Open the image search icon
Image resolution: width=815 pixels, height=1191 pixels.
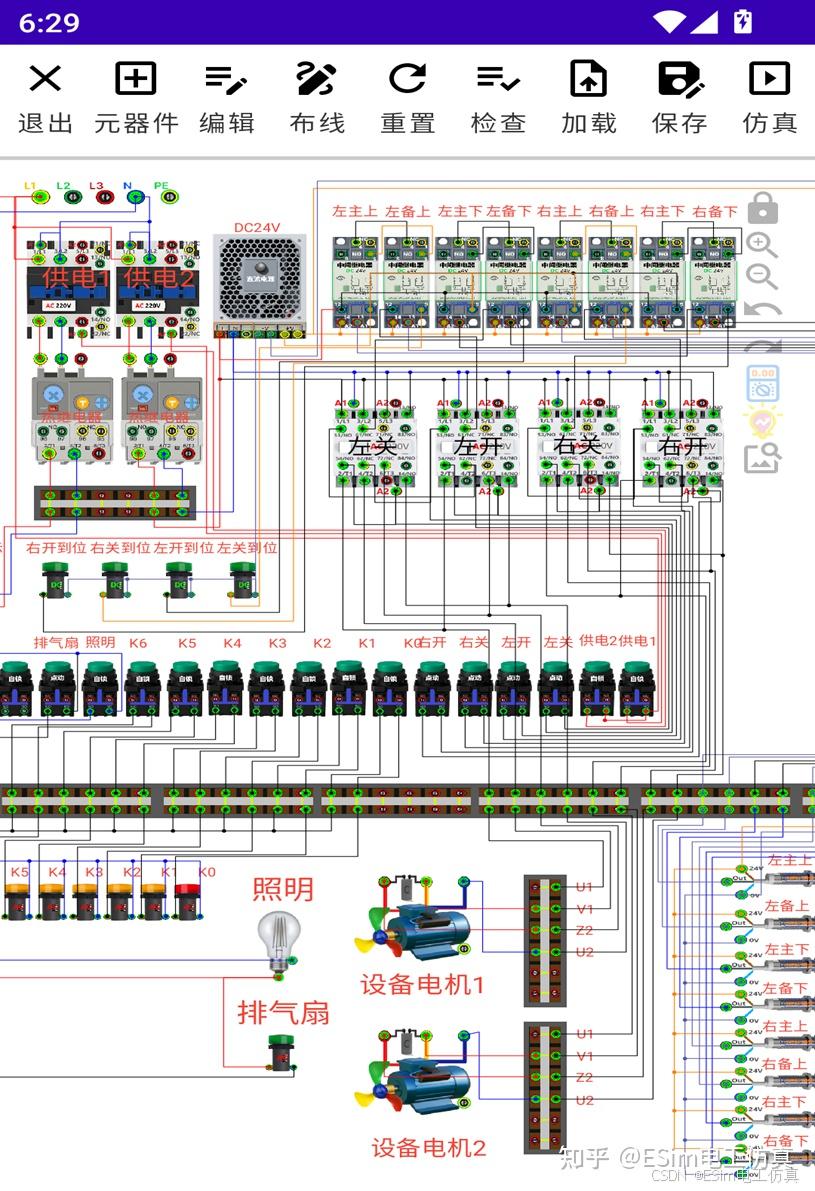pyautogui.click(x=763, y=458)
